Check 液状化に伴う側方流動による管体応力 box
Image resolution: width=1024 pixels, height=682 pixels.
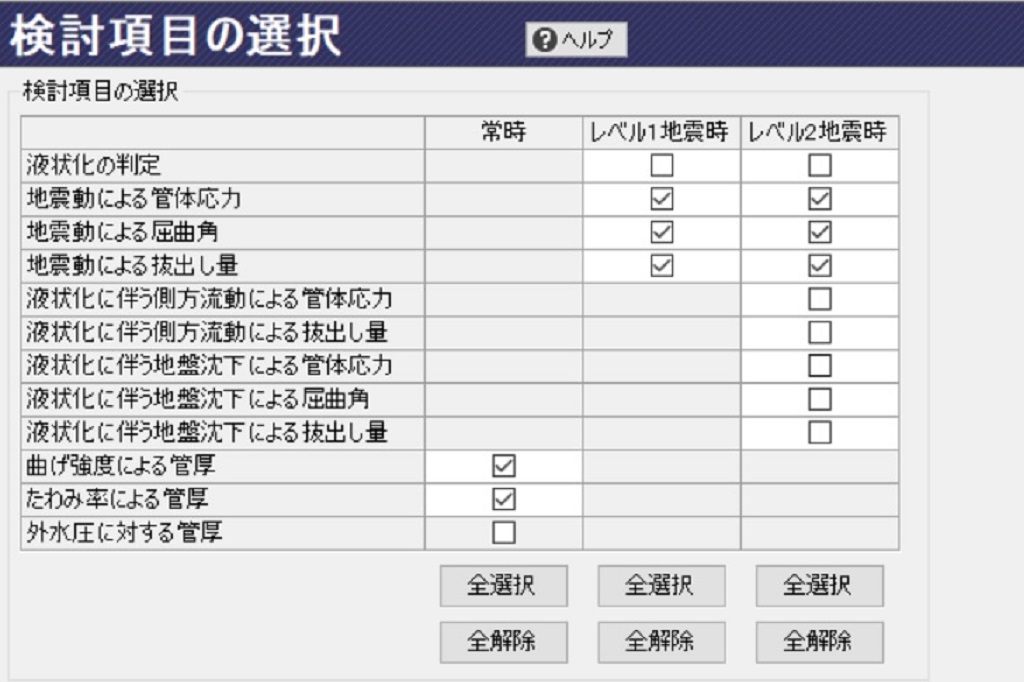(x=820, y=299)
